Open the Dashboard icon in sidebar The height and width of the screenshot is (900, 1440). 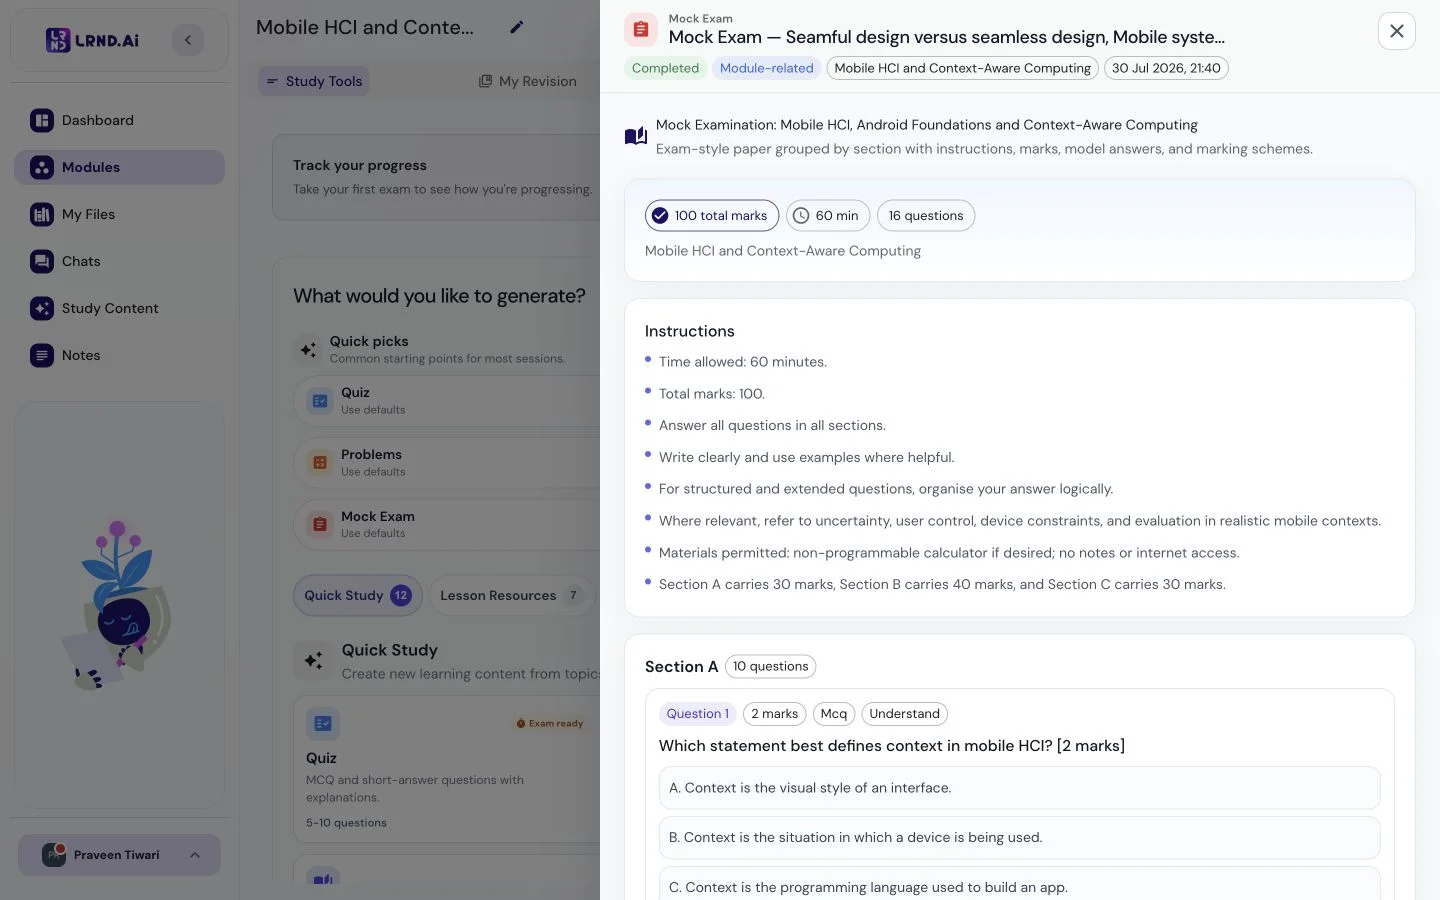click(x=42, y=120)
